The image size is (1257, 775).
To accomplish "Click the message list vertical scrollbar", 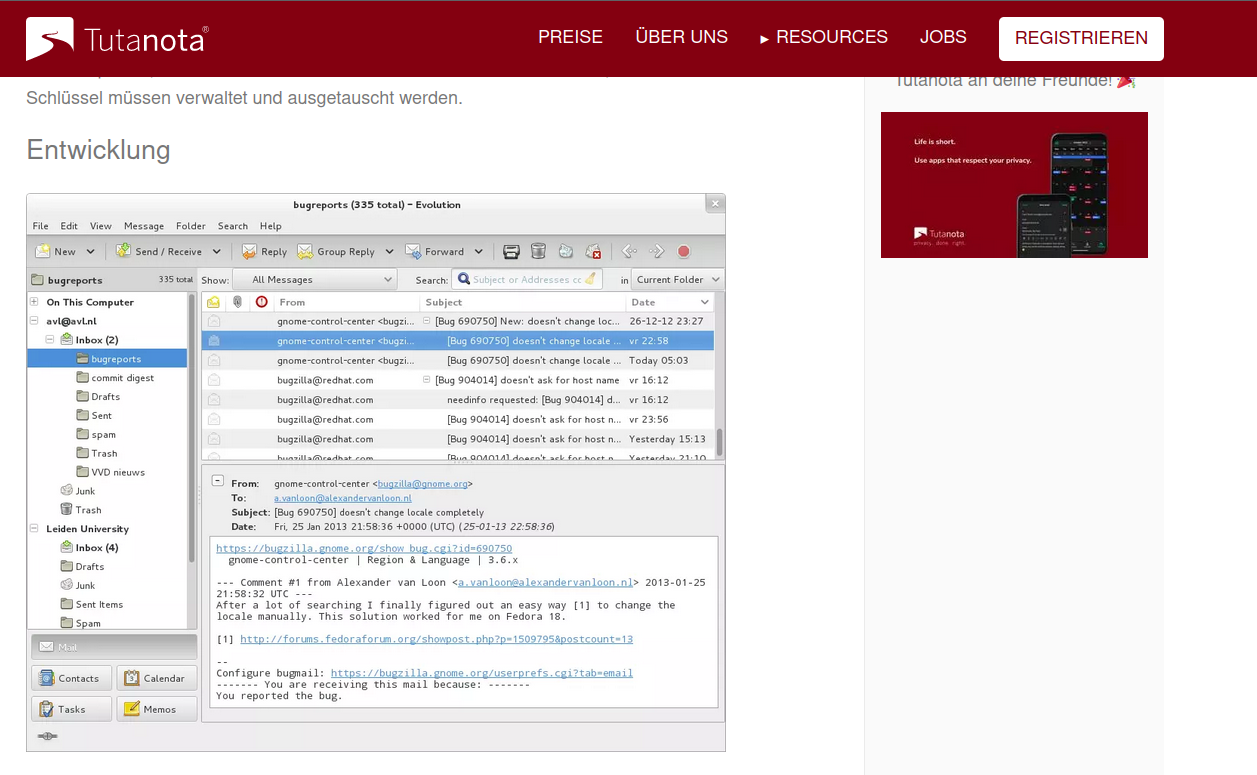I will pos(719,440).
